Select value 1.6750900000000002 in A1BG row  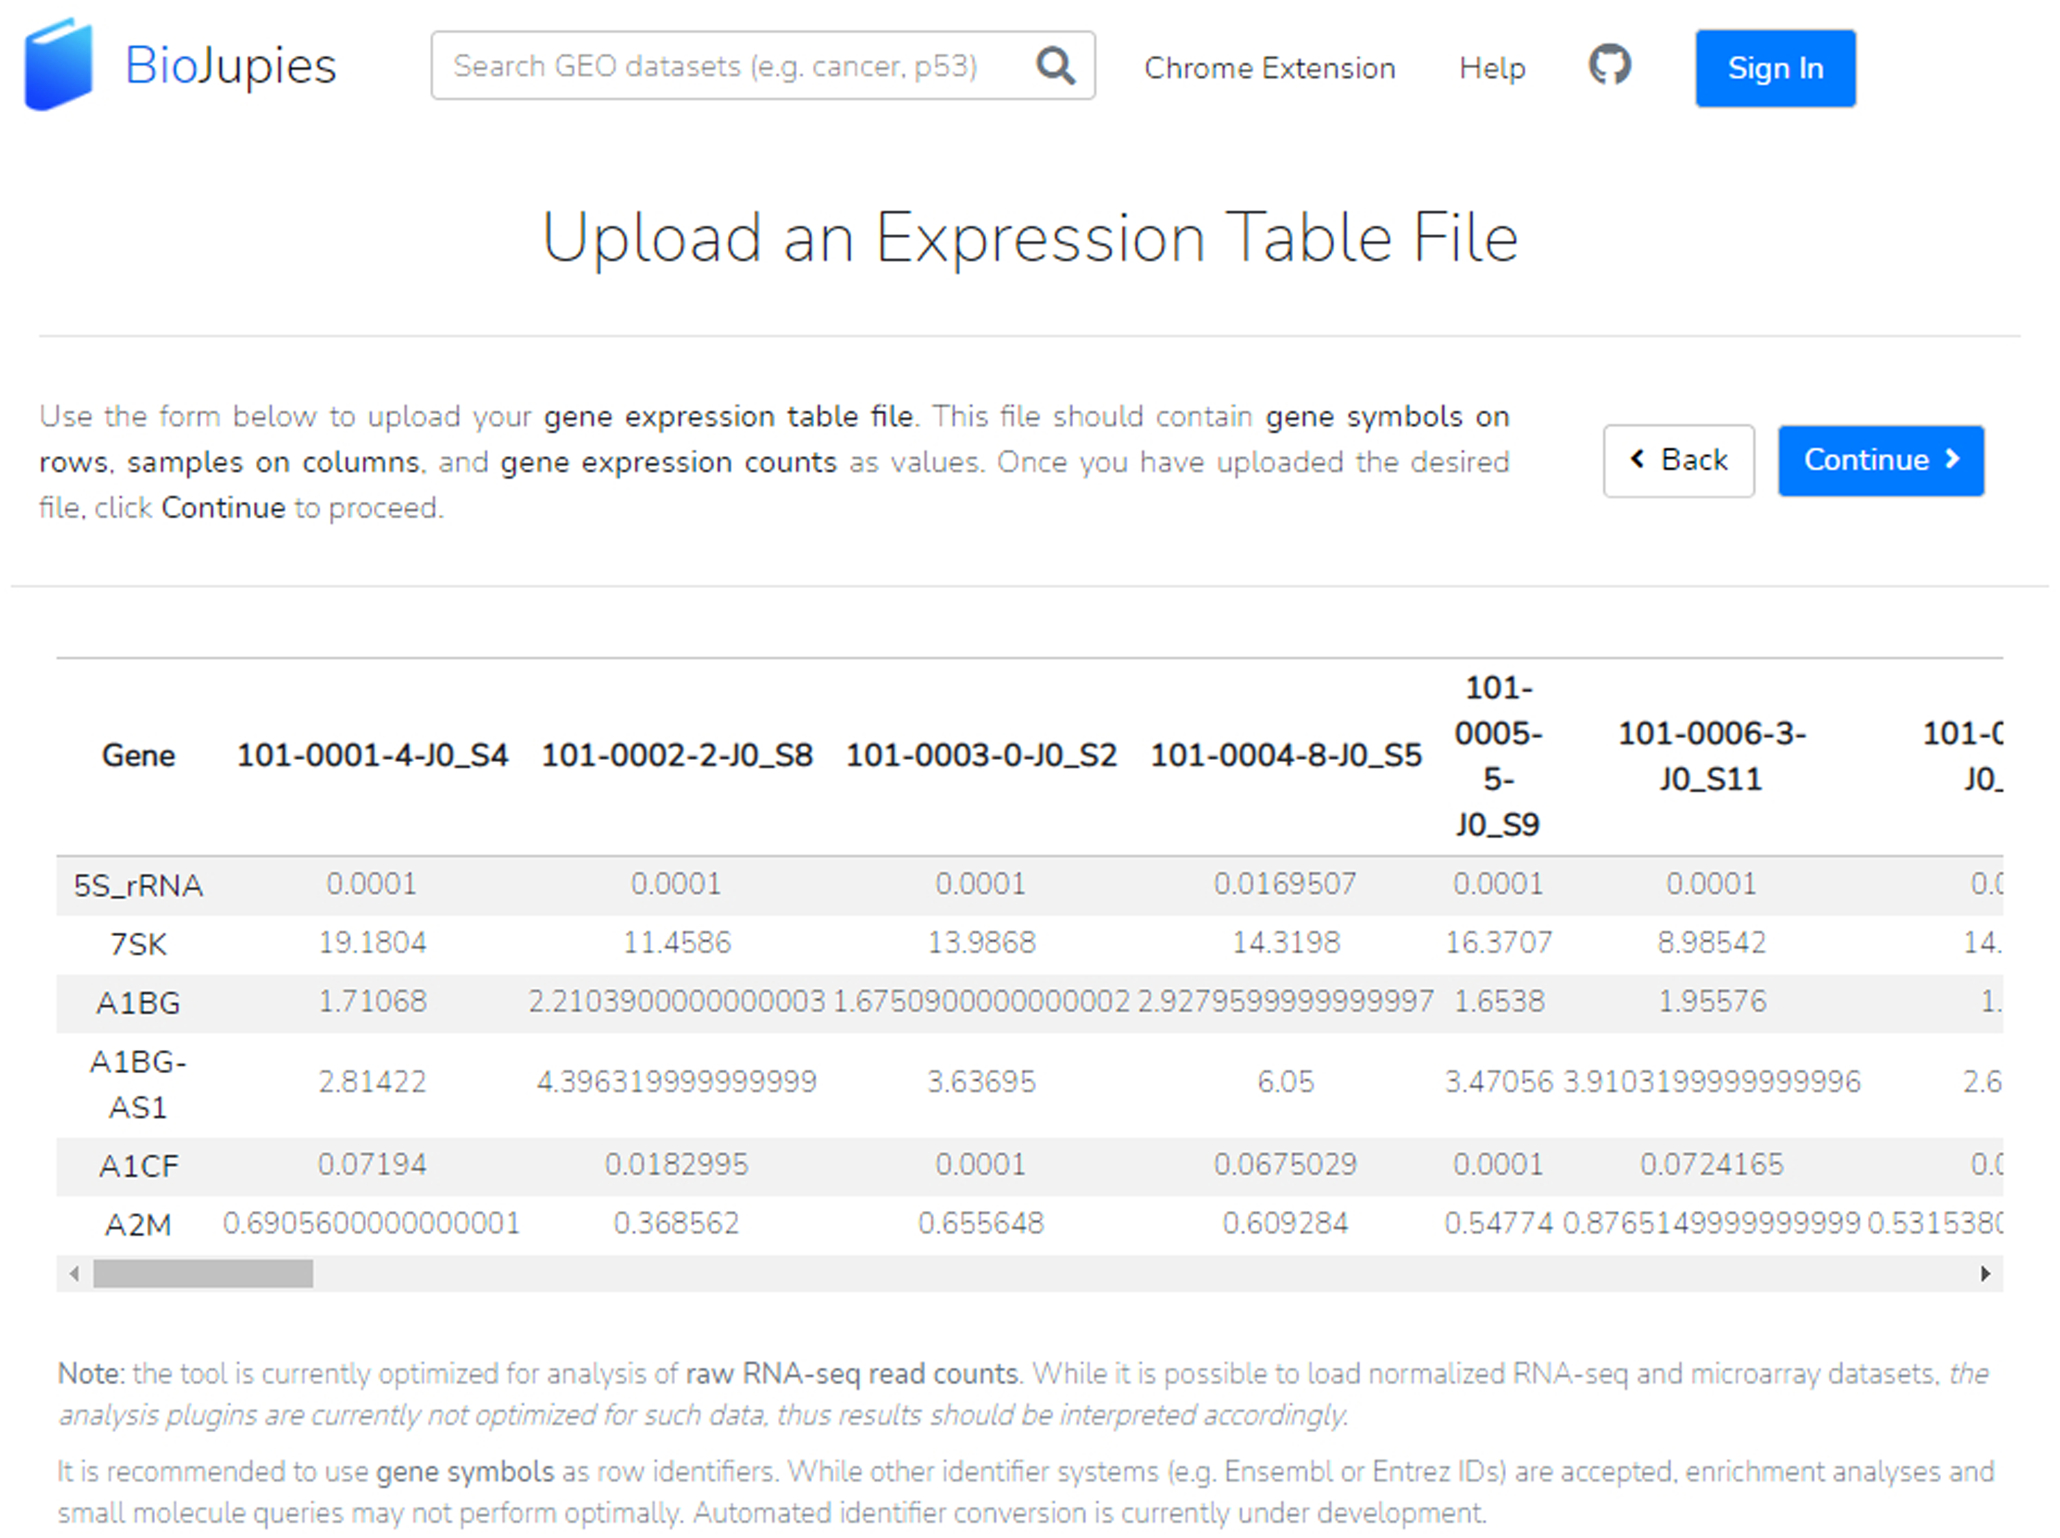pos(981,1001)
